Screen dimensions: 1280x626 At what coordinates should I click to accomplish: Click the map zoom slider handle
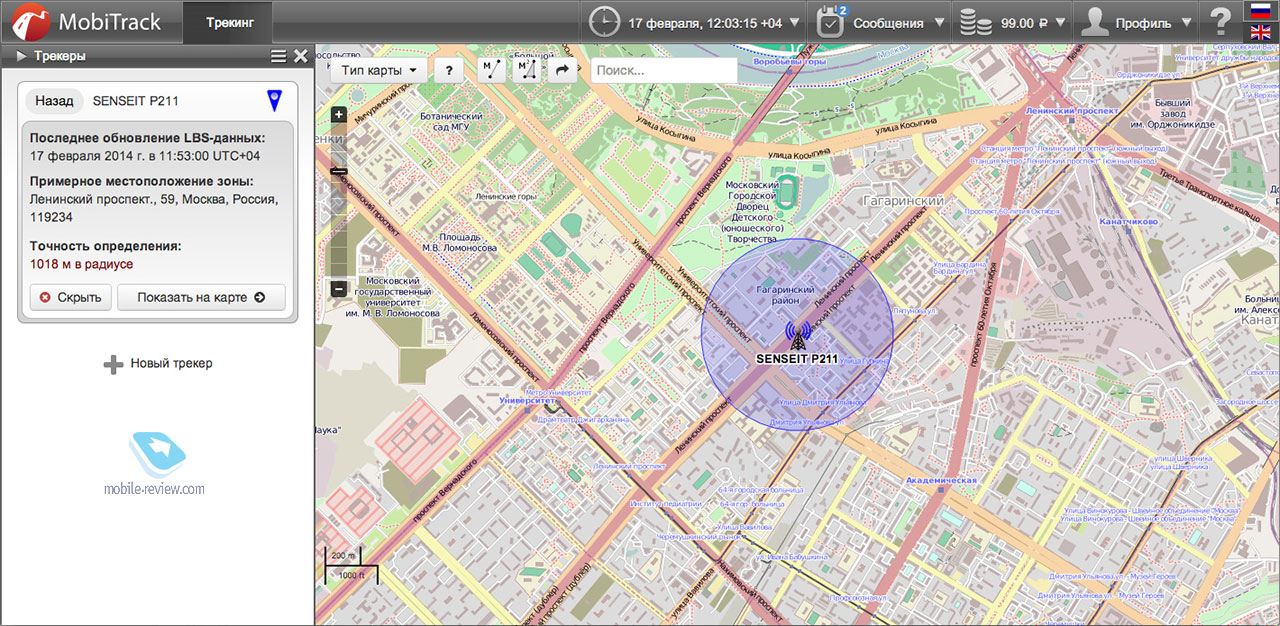point(339,171)
